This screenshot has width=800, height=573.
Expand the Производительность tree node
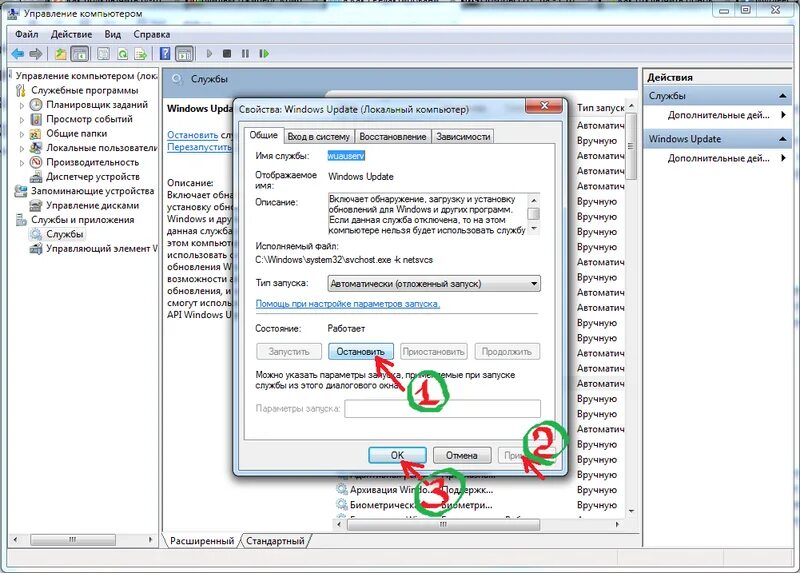(21, 163)
